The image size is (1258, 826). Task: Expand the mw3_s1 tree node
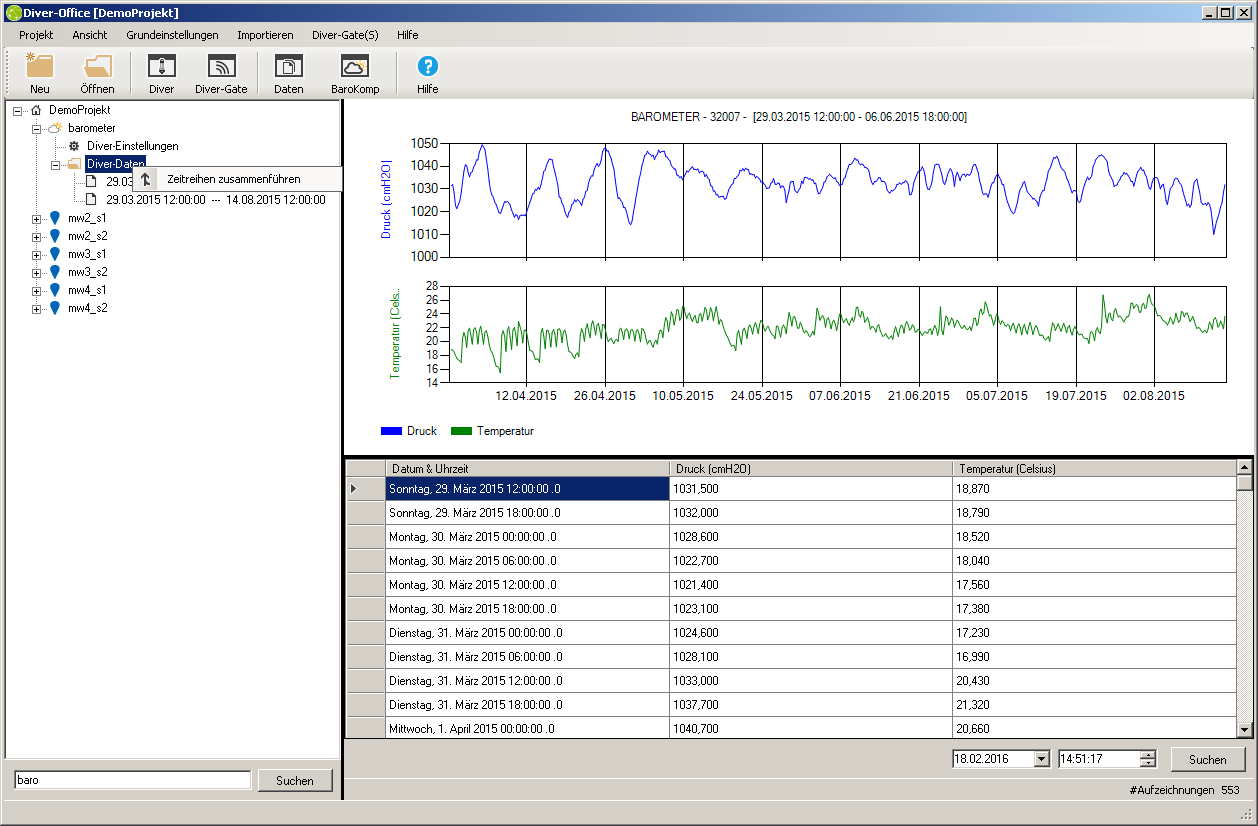coord(37,255)
